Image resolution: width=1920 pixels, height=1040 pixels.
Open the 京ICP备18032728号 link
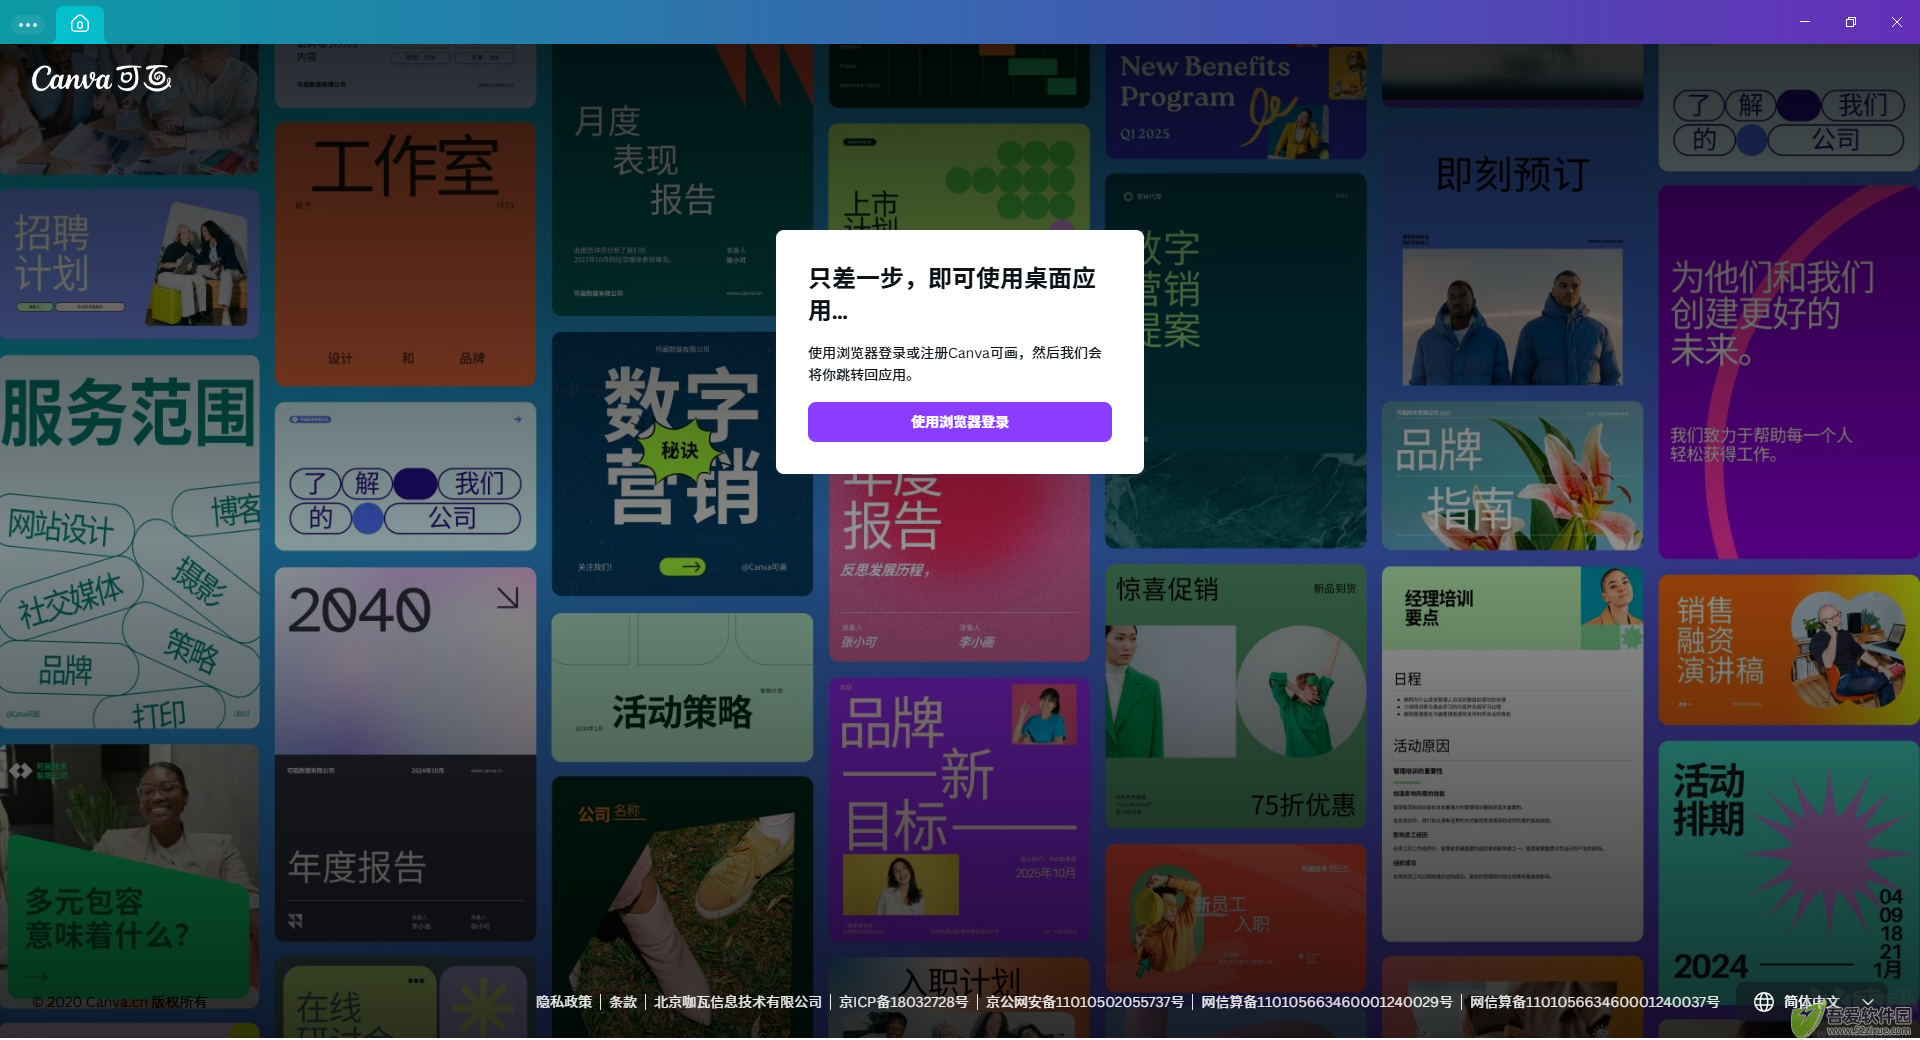click(904, 1002)
